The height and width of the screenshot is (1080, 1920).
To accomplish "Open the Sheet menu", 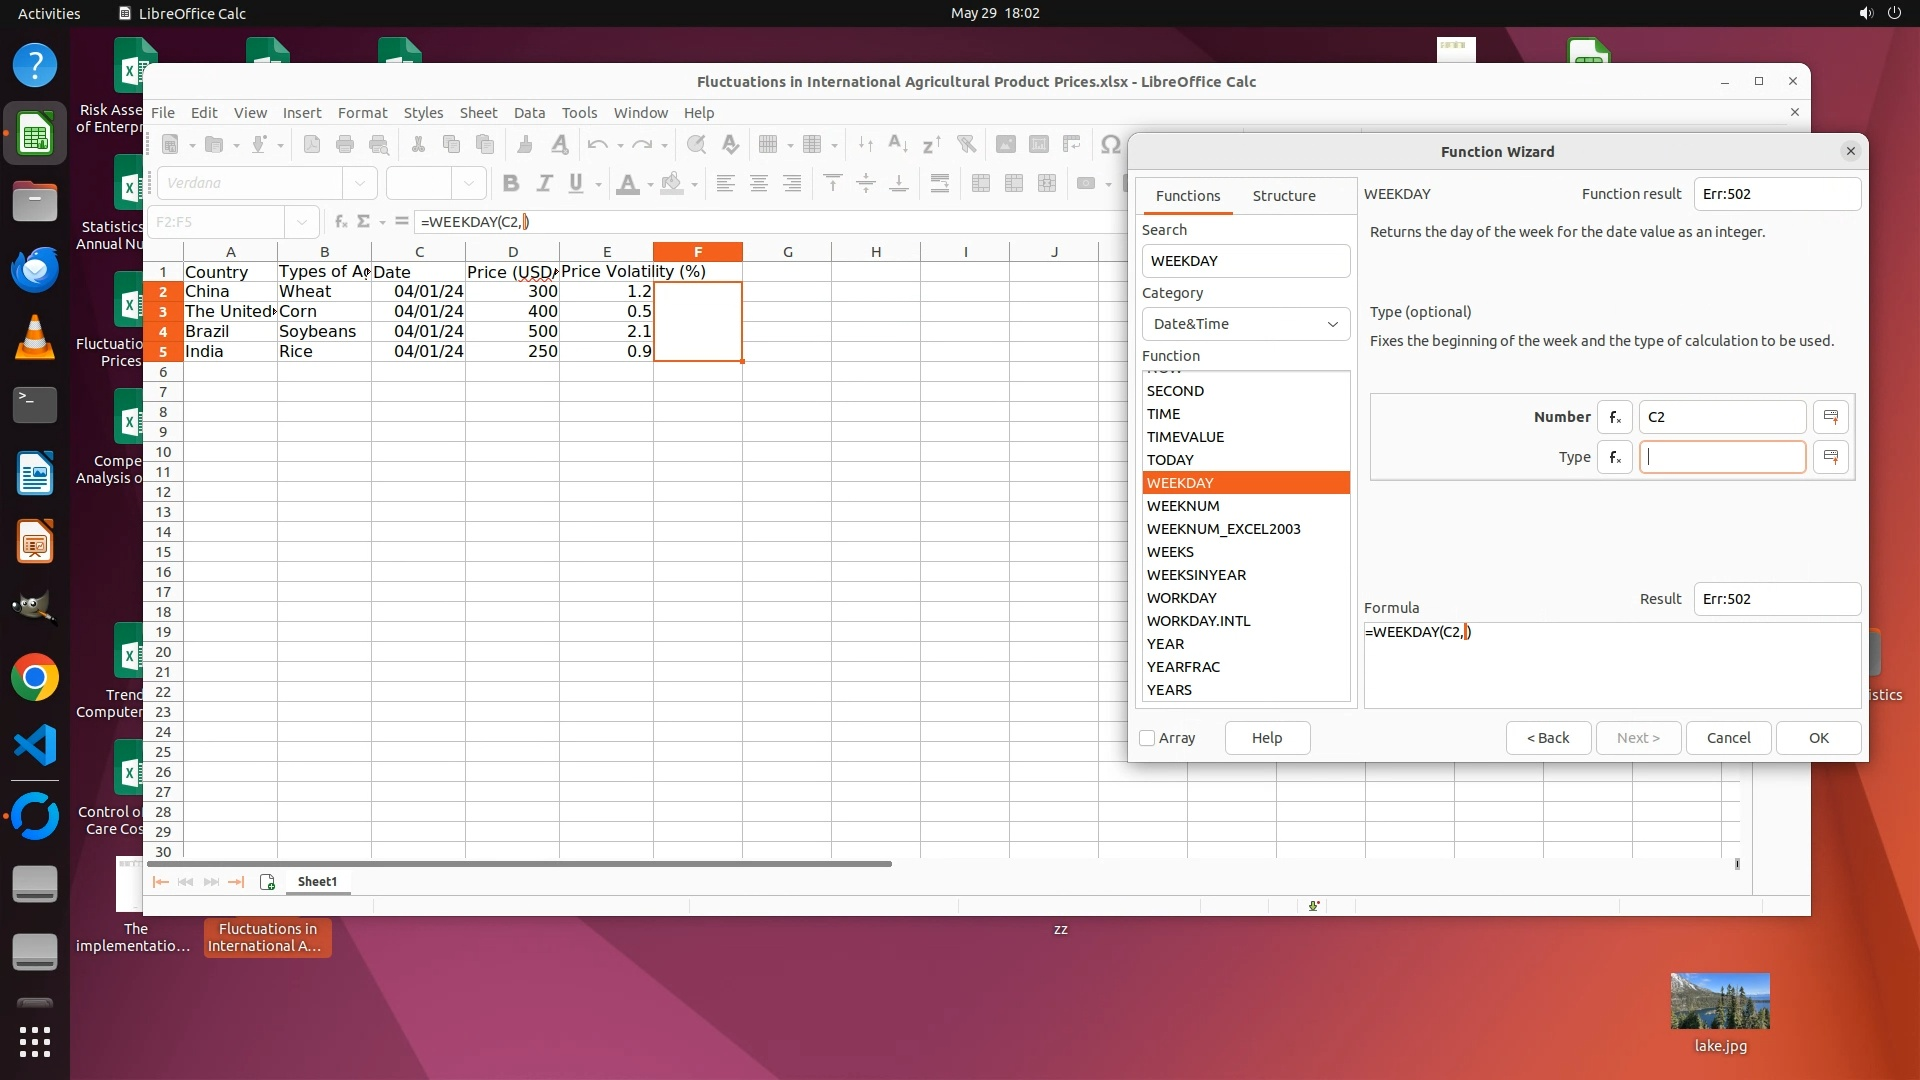I will pyautogui.click(x=477, y=113).
